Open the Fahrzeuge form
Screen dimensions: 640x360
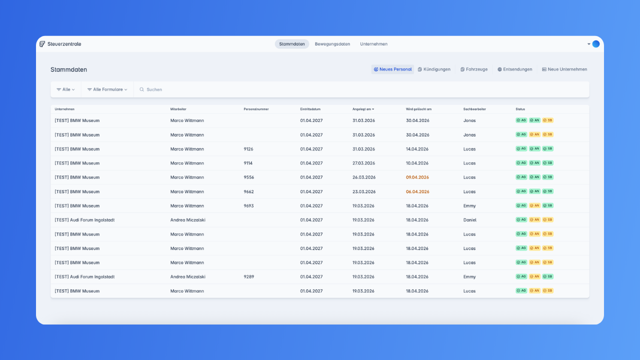(474, 69)
